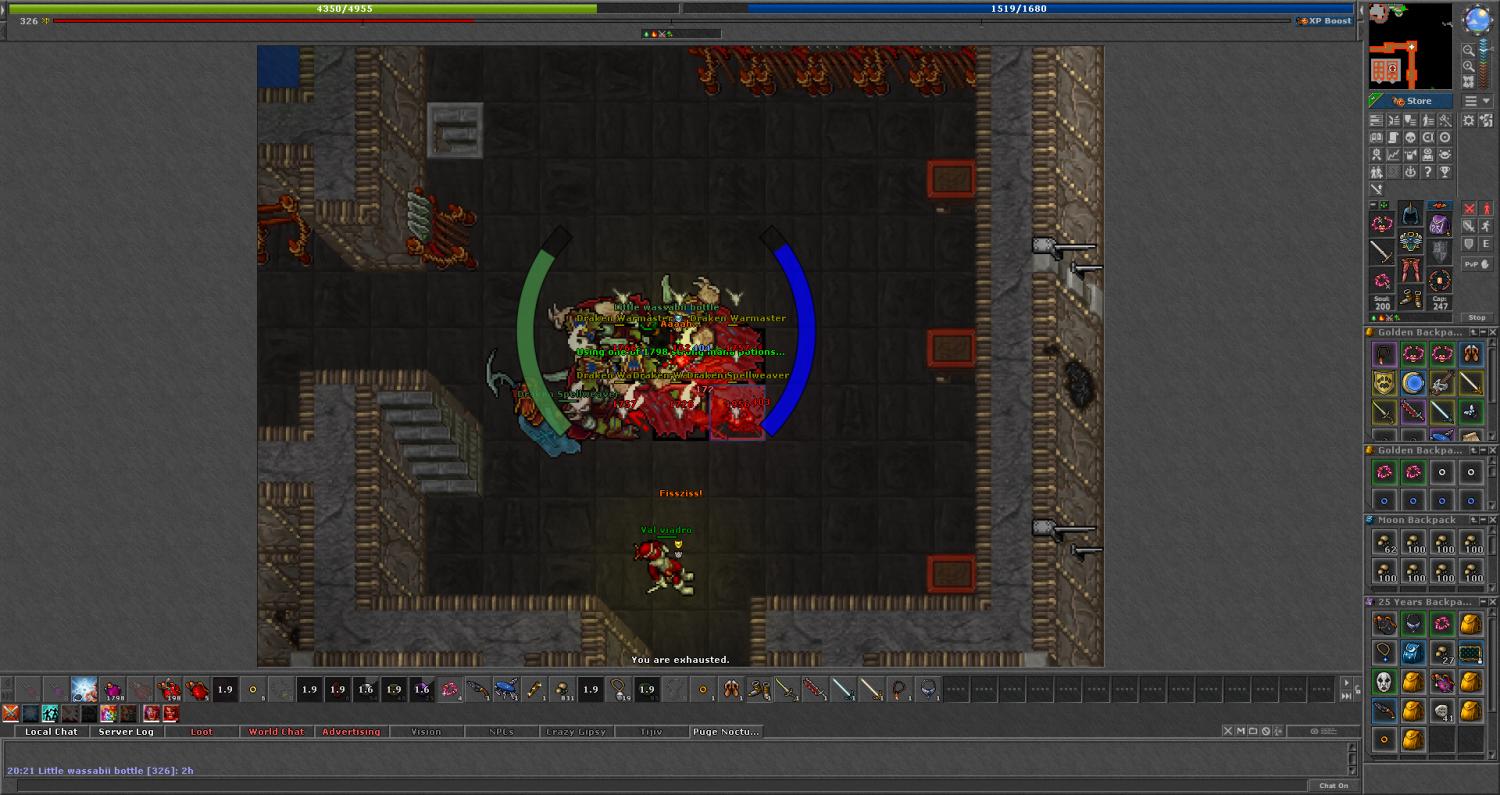This screenshot has height=795, width=1500.
Task: Click the blue ring item in Golden Backpack
Action: (x=1412, y=382)
